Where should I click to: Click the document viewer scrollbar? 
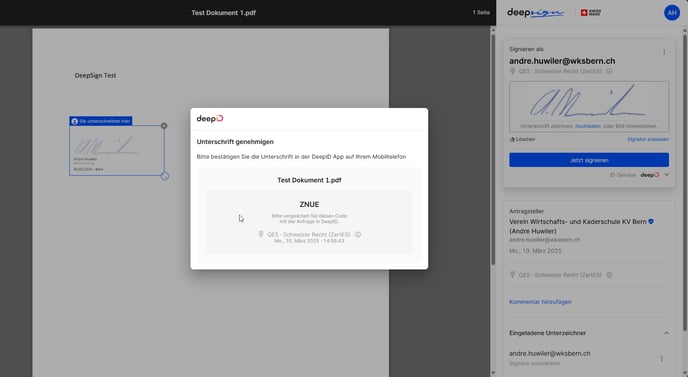tap(493, 149)
